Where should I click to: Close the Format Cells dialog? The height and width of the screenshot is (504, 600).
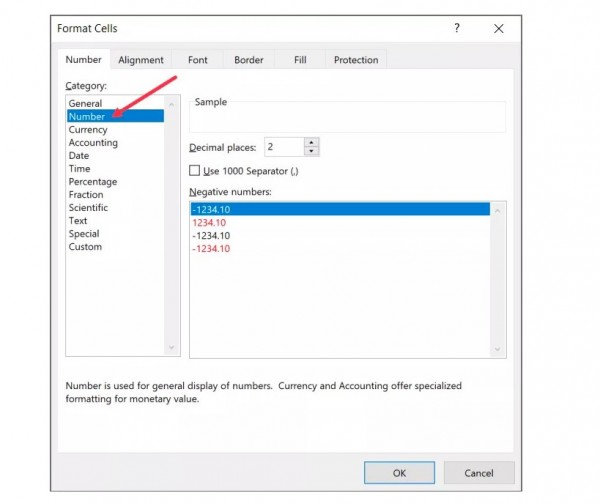tap(499, 28)
